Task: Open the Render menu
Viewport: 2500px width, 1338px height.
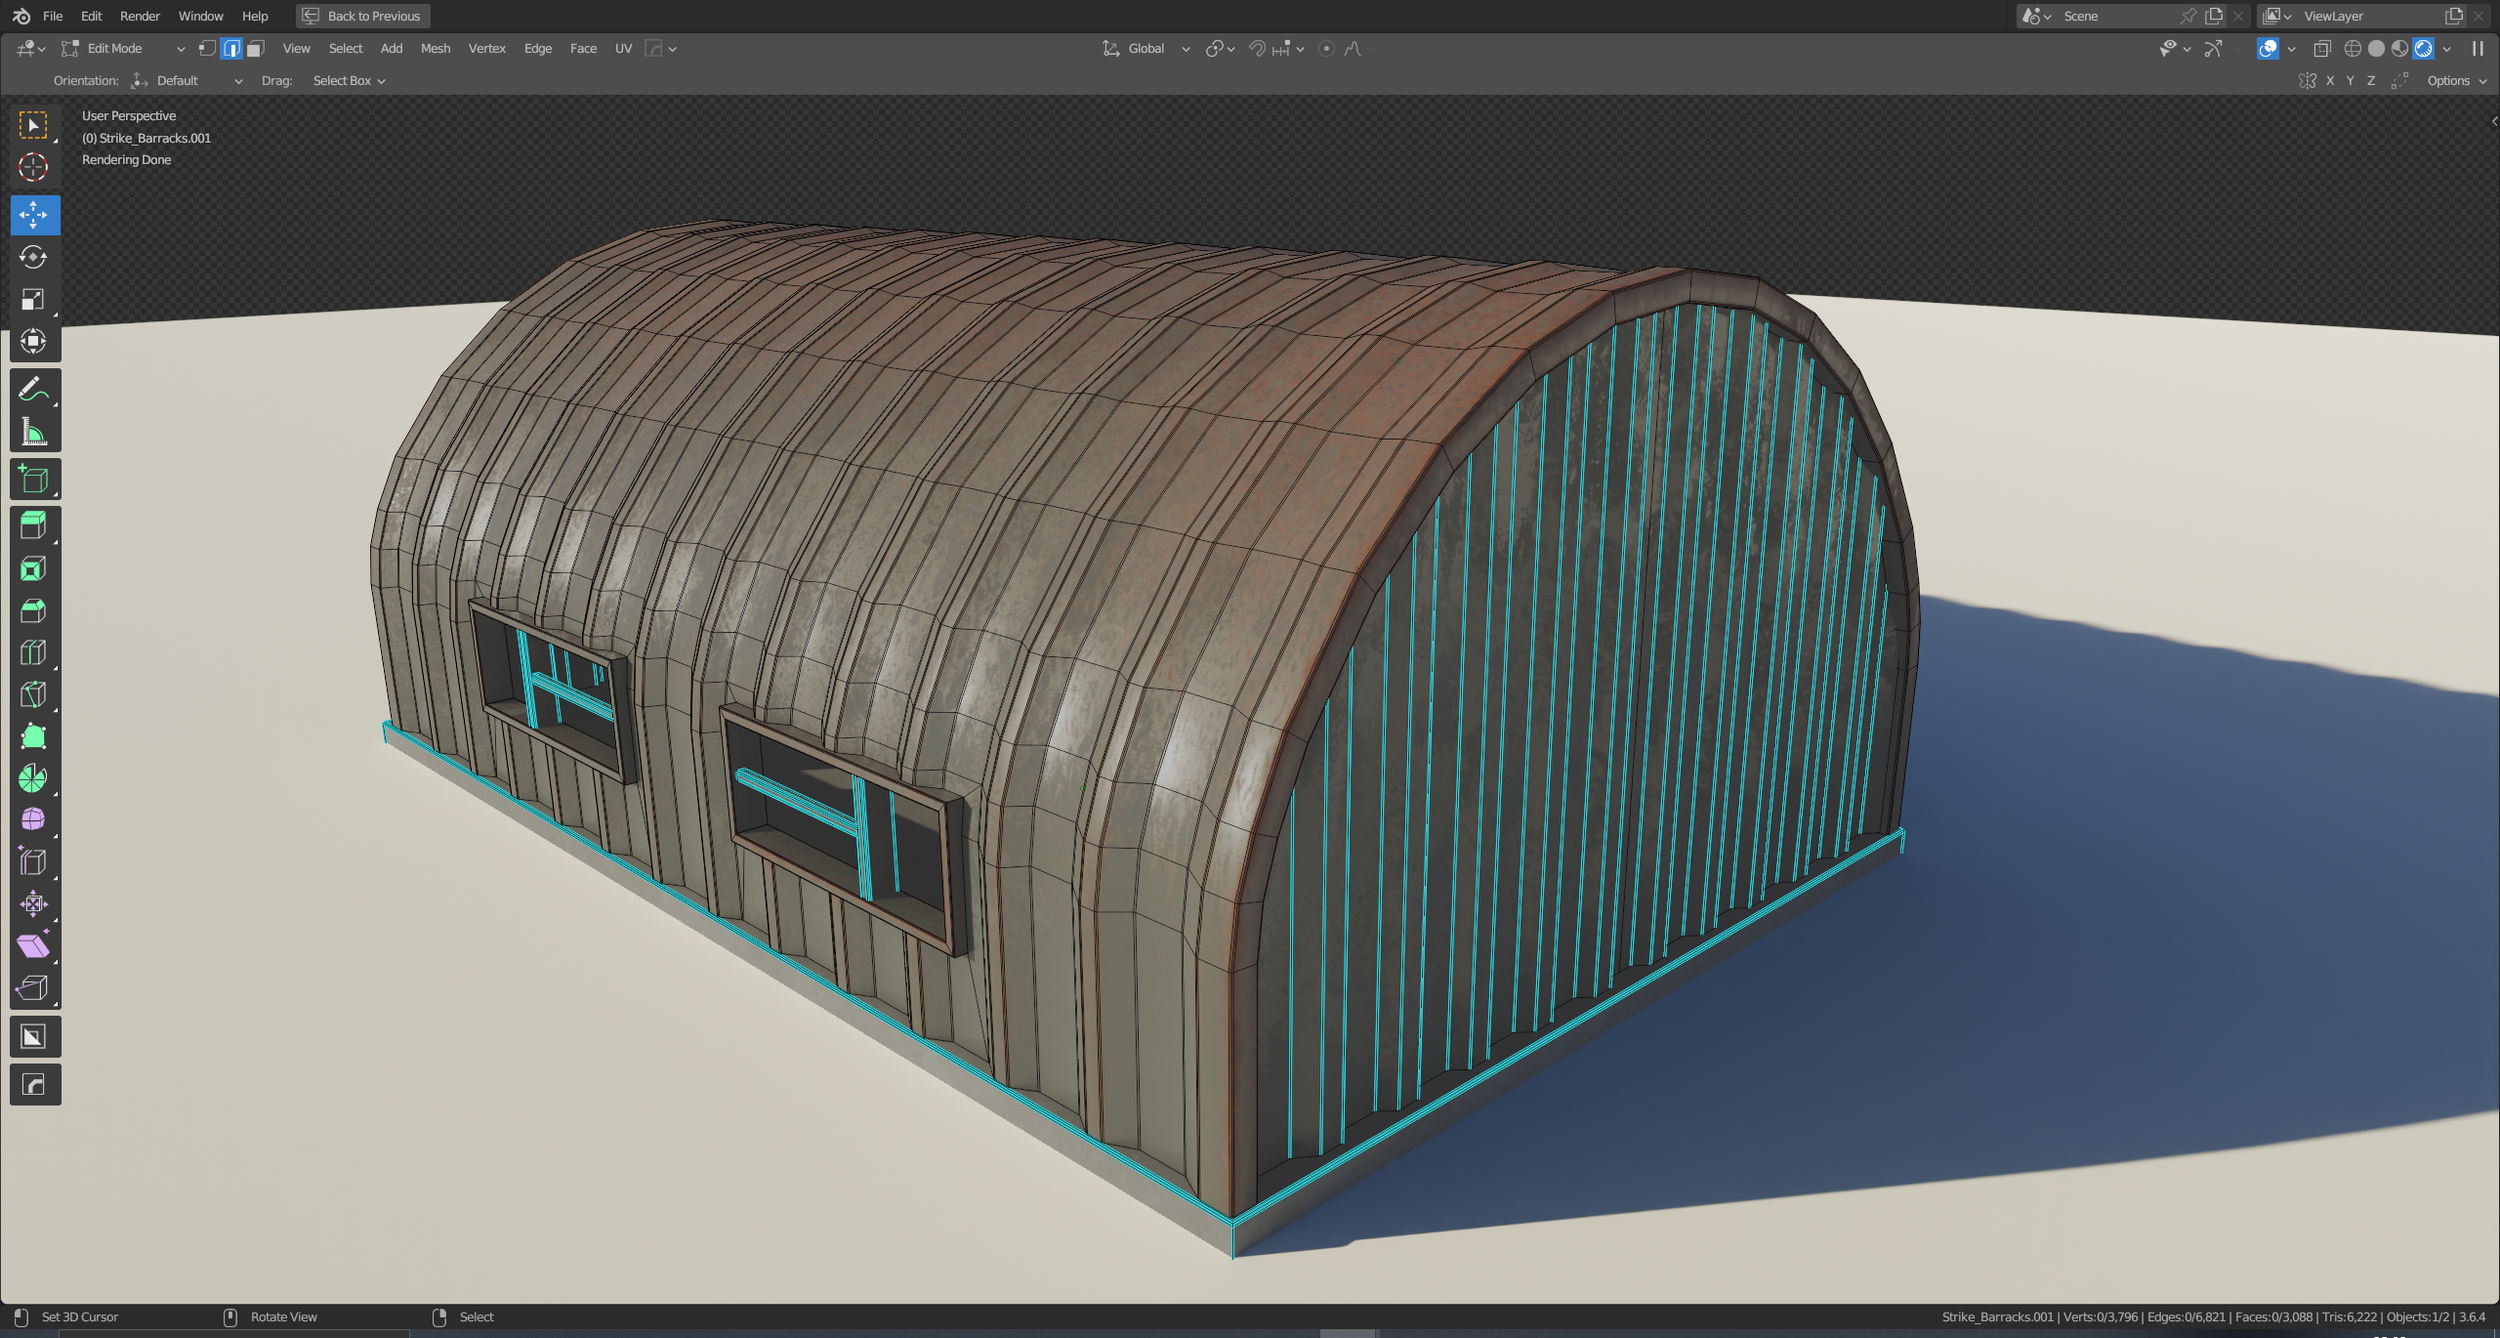Action: pos(139,16)
